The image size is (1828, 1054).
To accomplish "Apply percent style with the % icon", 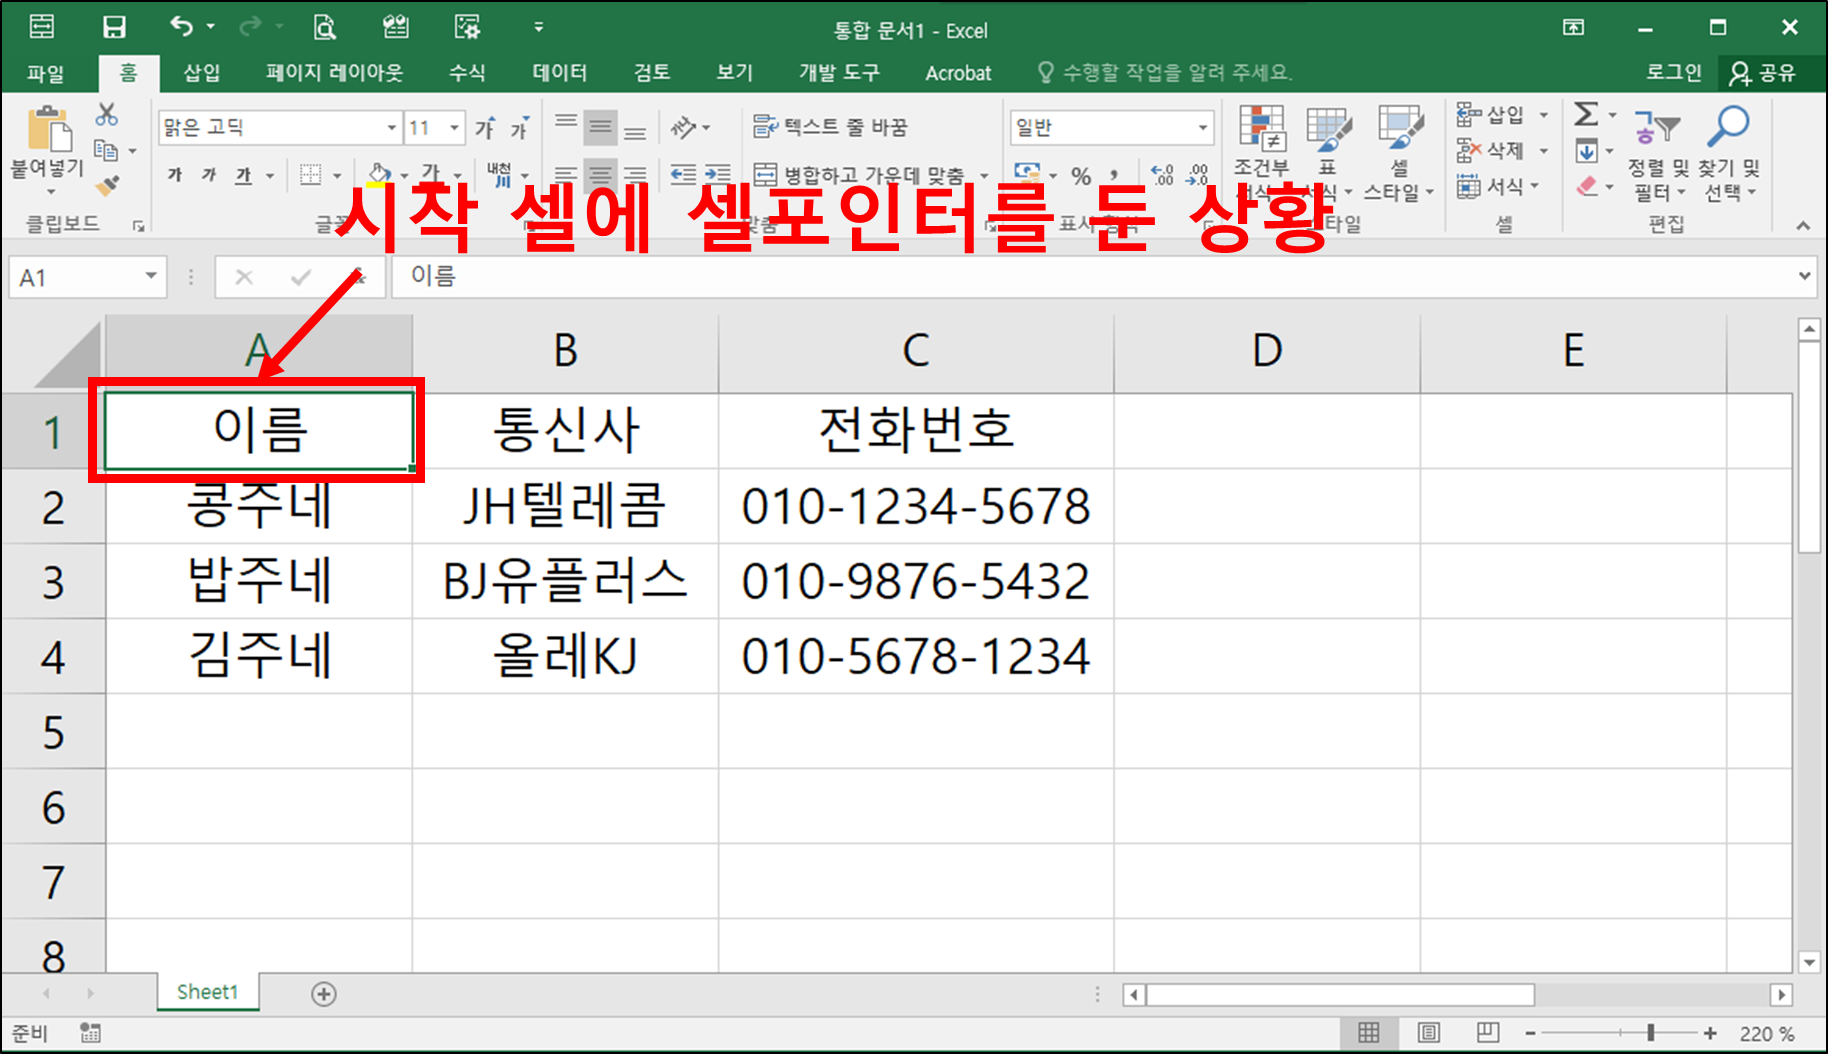I will (1081, 176).
